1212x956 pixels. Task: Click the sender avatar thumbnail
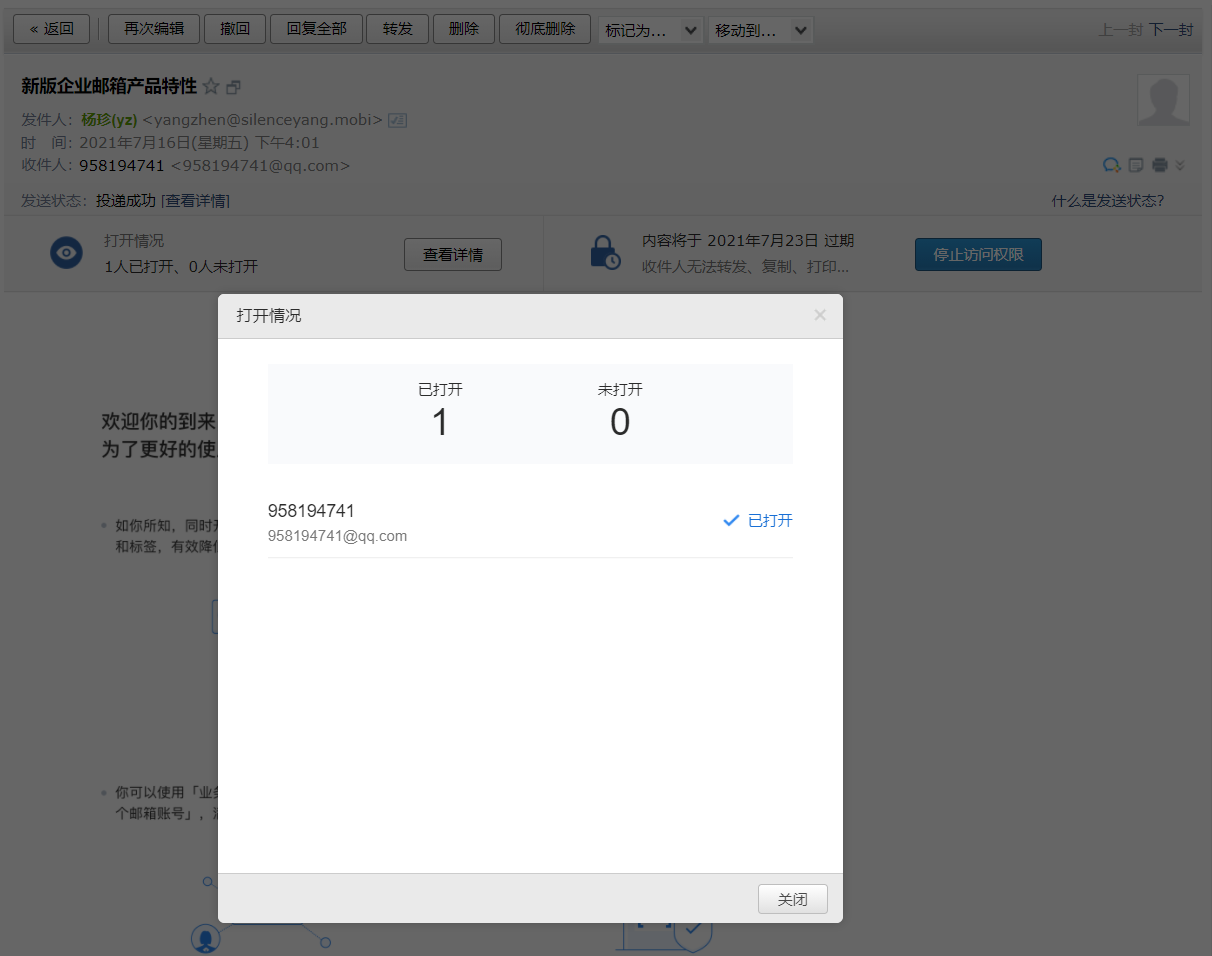pyautogui.click(x=1163, y=100)
